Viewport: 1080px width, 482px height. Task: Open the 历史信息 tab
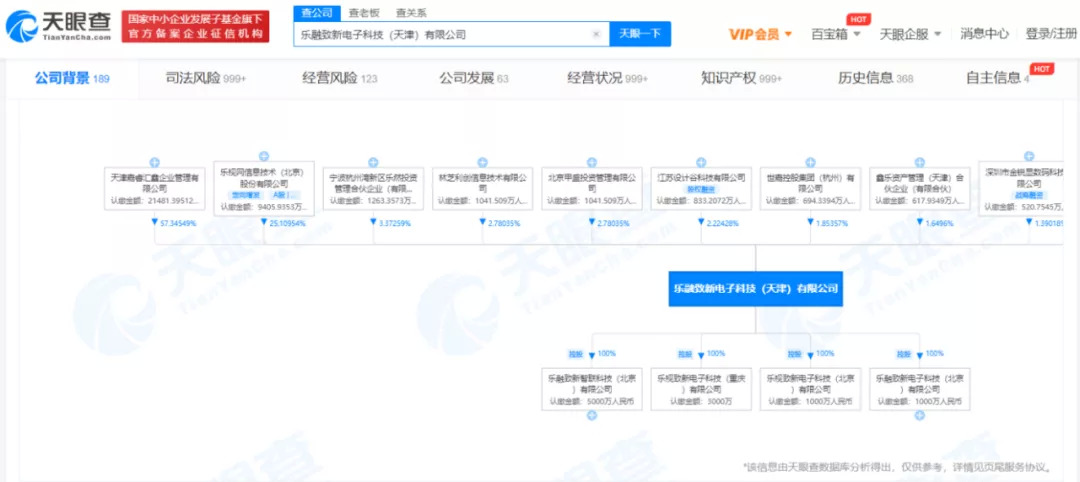pos(875,78)
